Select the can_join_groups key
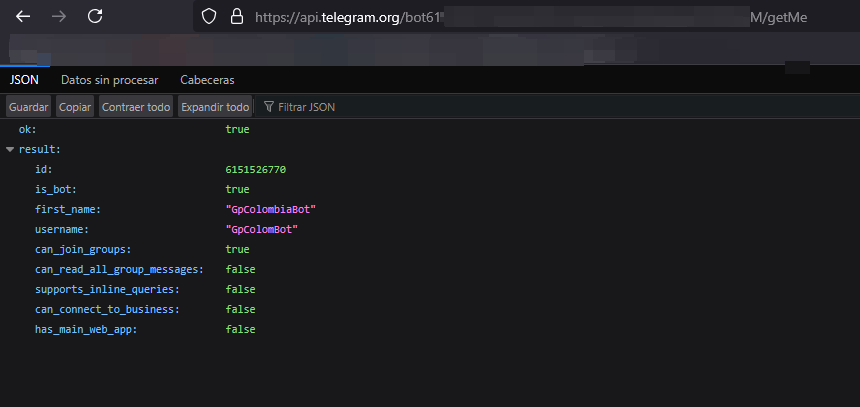860x407 pixels. 83,250
